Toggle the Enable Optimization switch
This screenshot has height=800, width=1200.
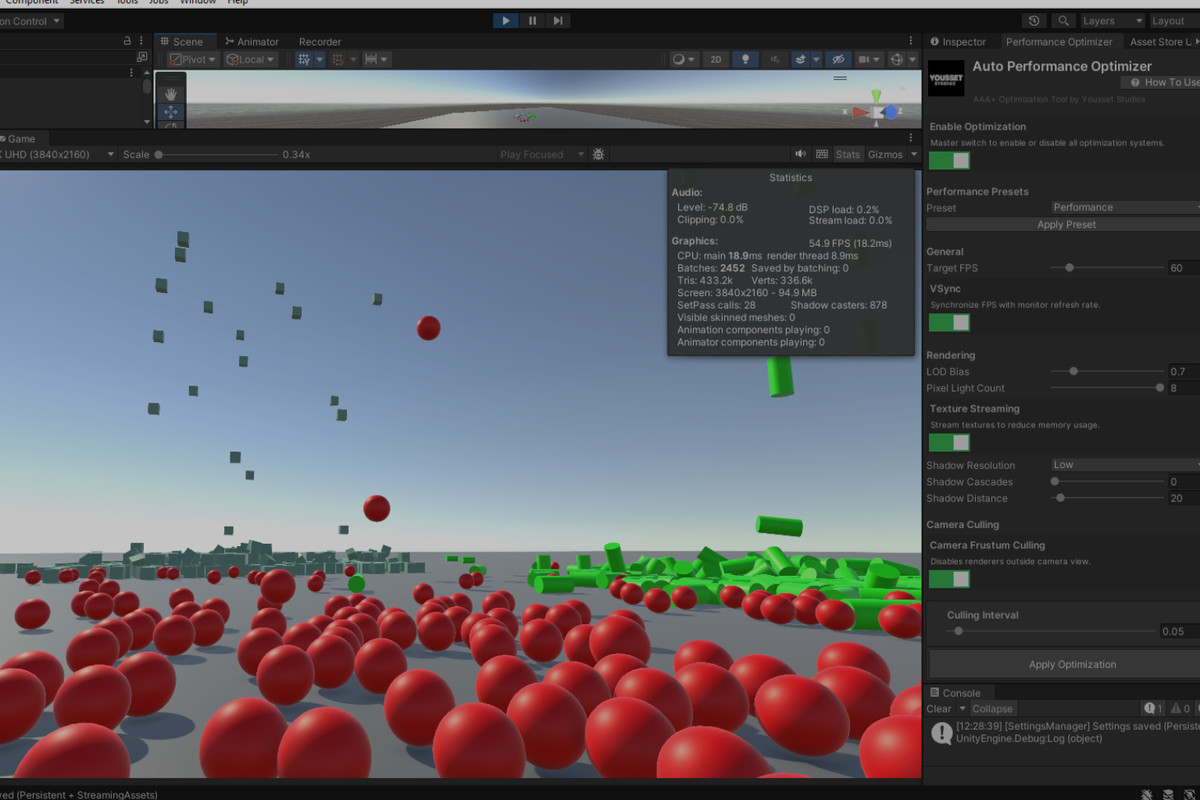click(949, 161)
